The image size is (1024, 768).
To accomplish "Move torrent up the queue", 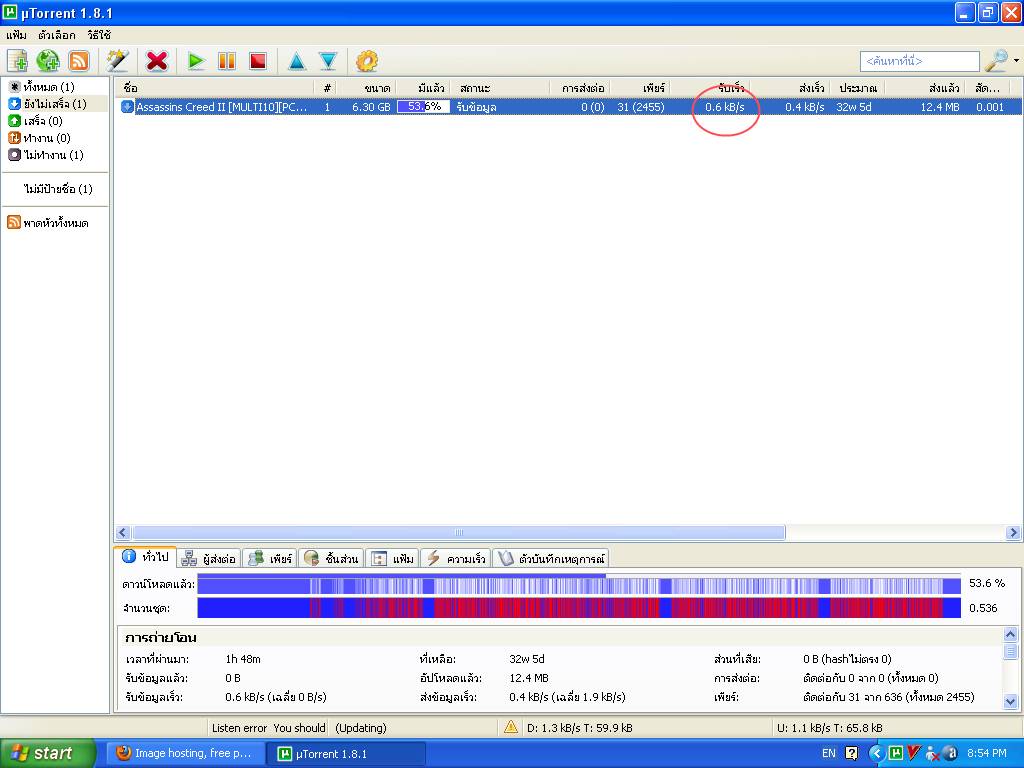I will [x=297, y=61].
